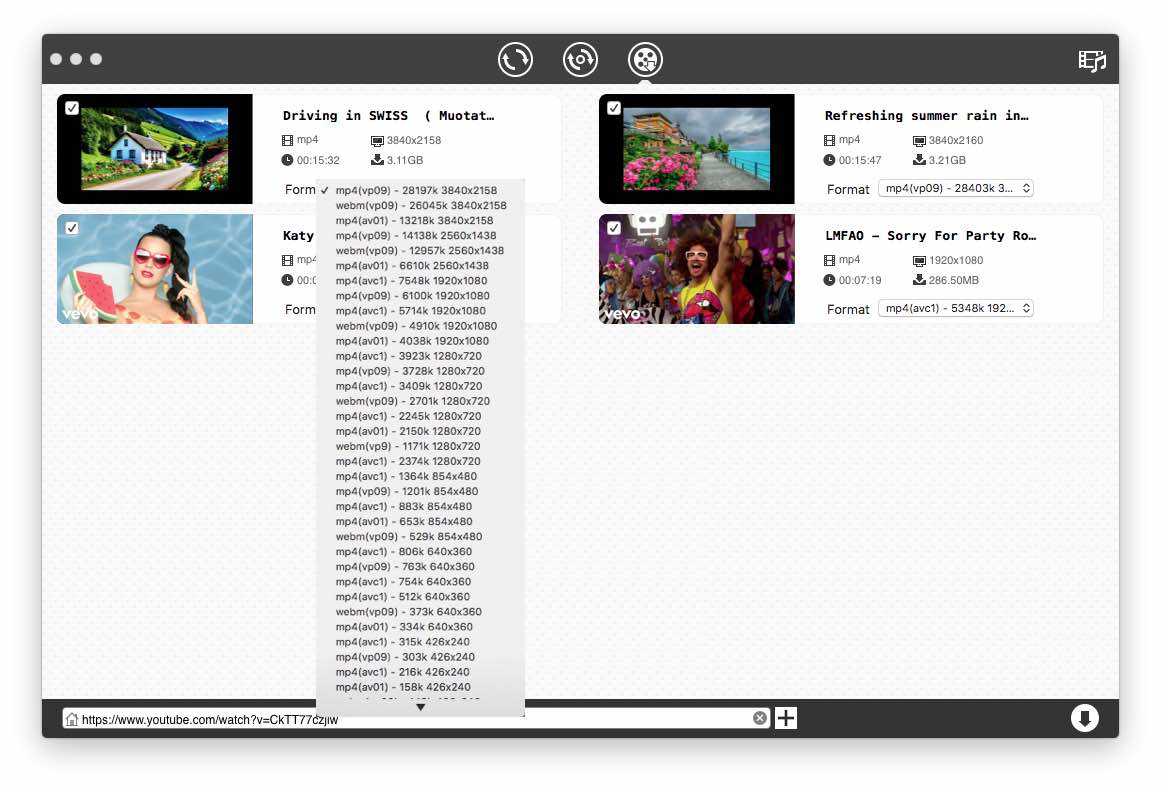Open the film reel download tab icon
Viewport: 1161px width, 788px height.
[x=645, y=59]
